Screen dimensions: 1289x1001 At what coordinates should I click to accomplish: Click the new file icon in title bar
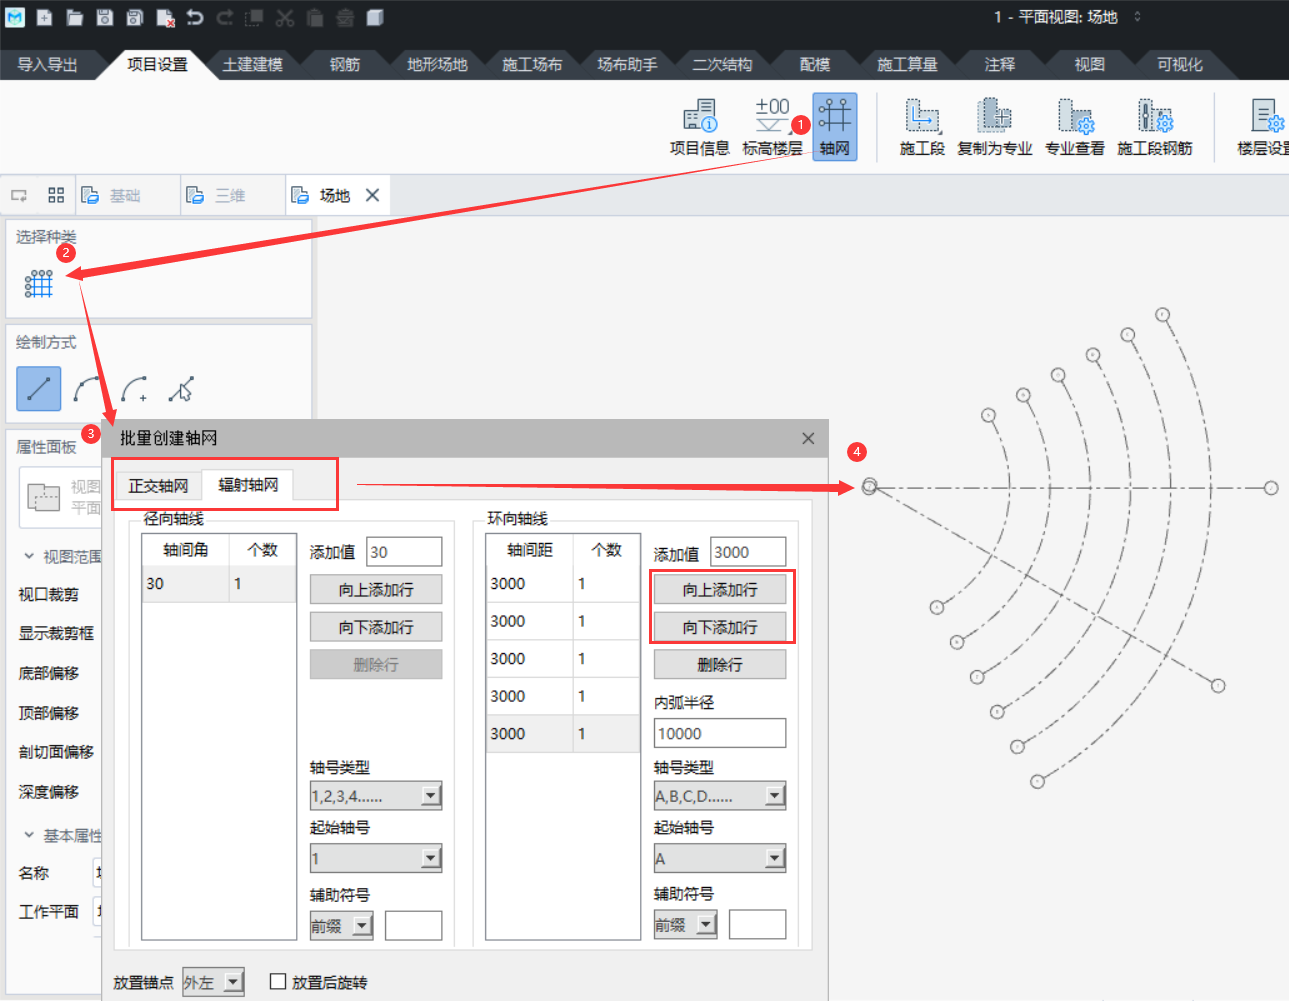pos(44,17)
